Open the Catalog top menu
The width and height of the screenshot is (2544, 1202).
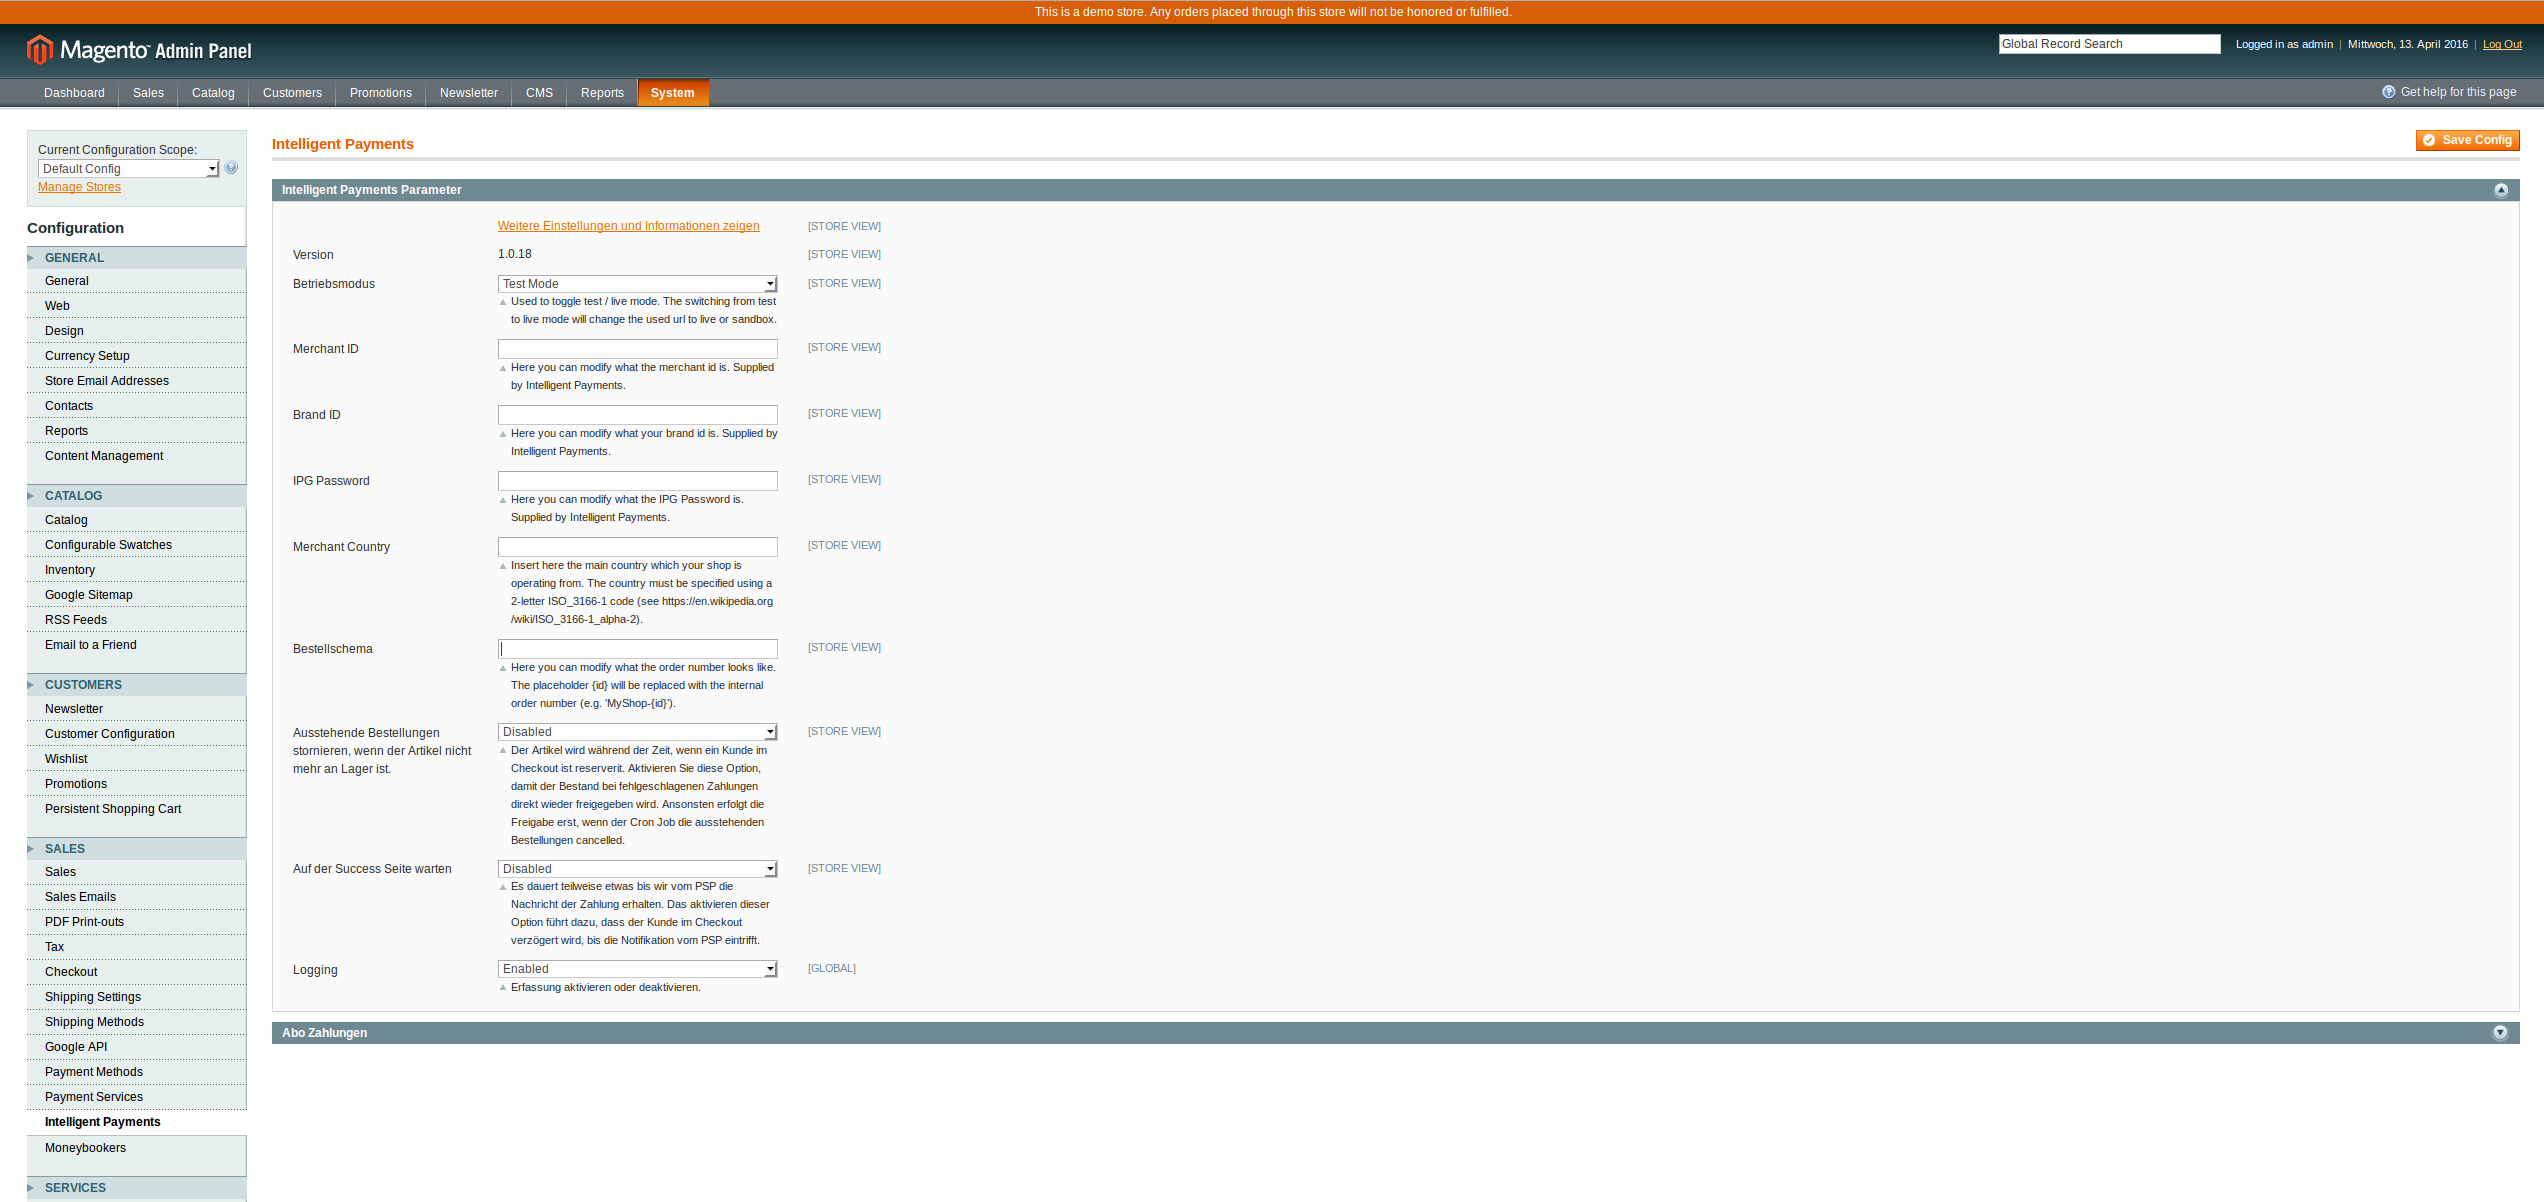tap(213, 93)
